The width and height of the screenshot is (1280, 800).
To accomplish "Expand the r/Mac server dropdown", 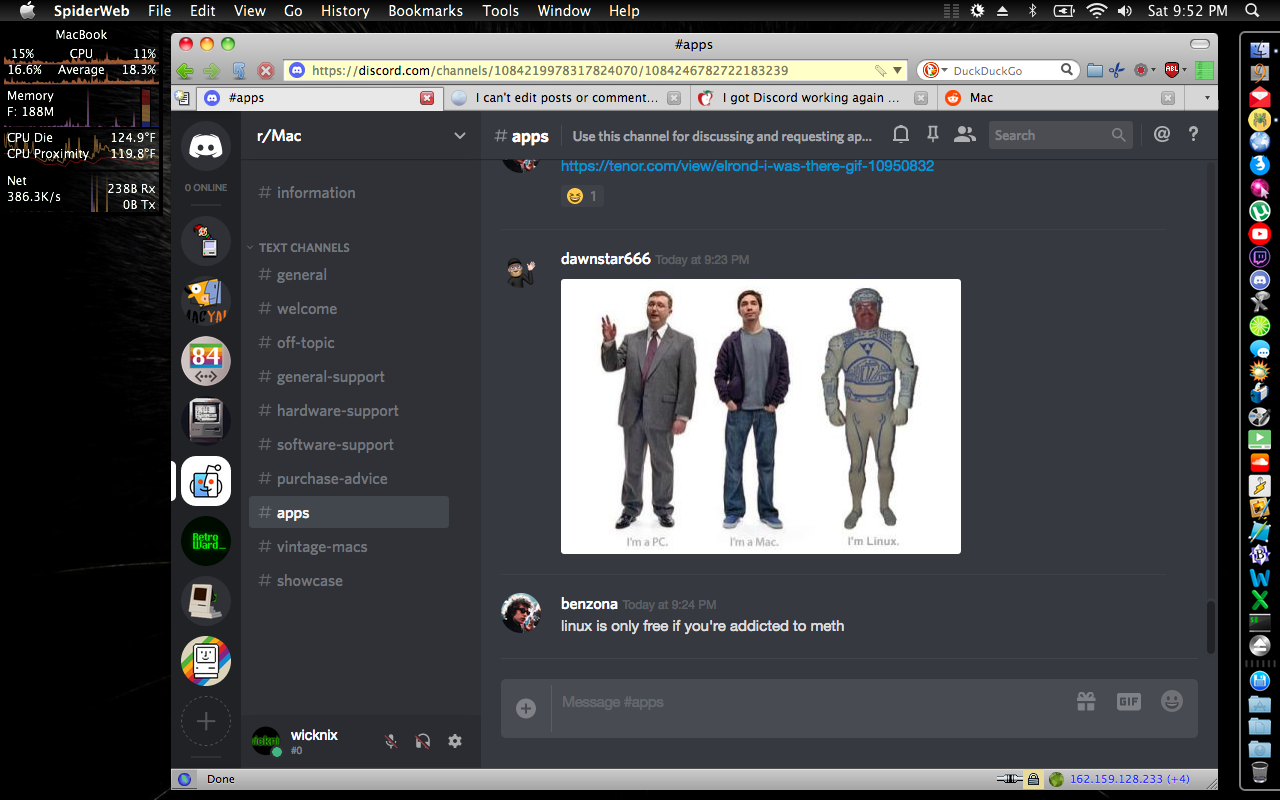I will tap(460, 136).
